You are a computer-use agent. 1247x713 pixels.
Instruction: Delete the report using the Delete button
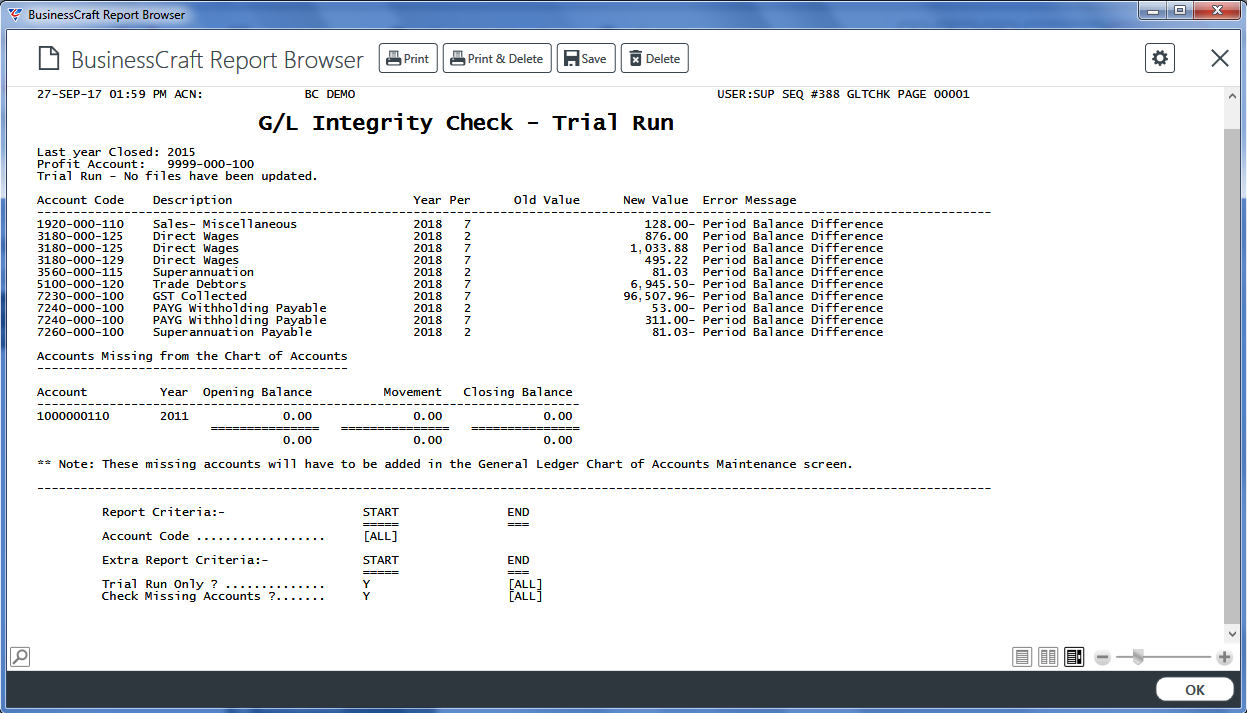point(654,59)
